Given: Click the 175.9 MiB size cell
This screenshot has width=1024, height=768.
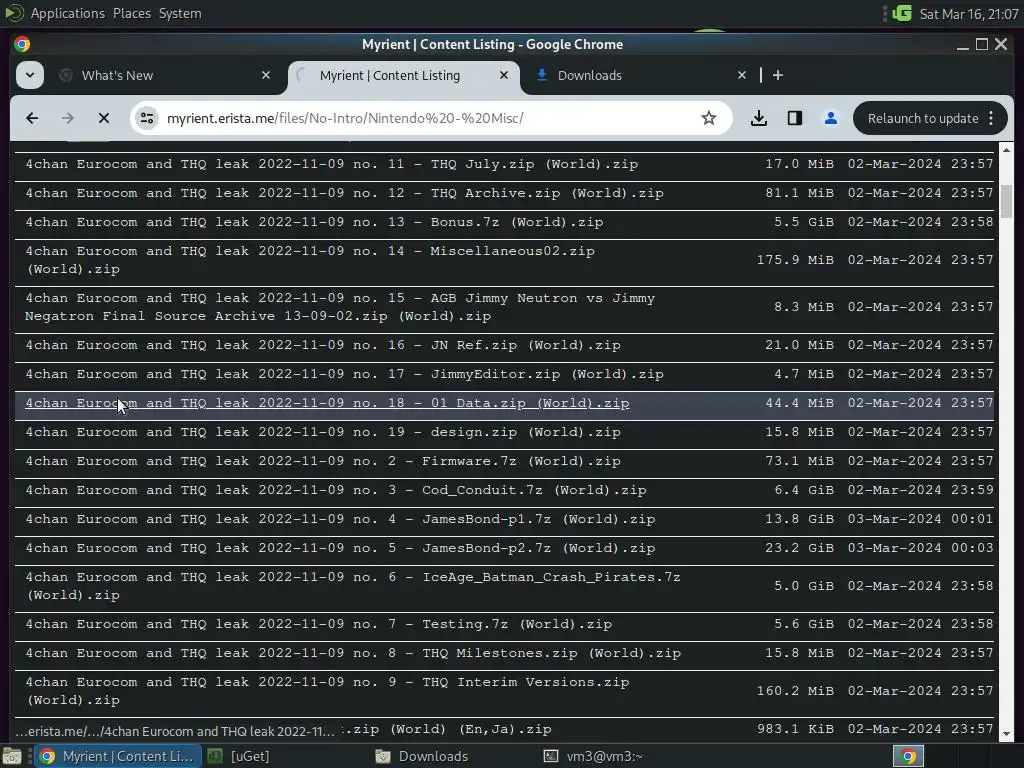Looking at the screenshot, I should 795,260.
